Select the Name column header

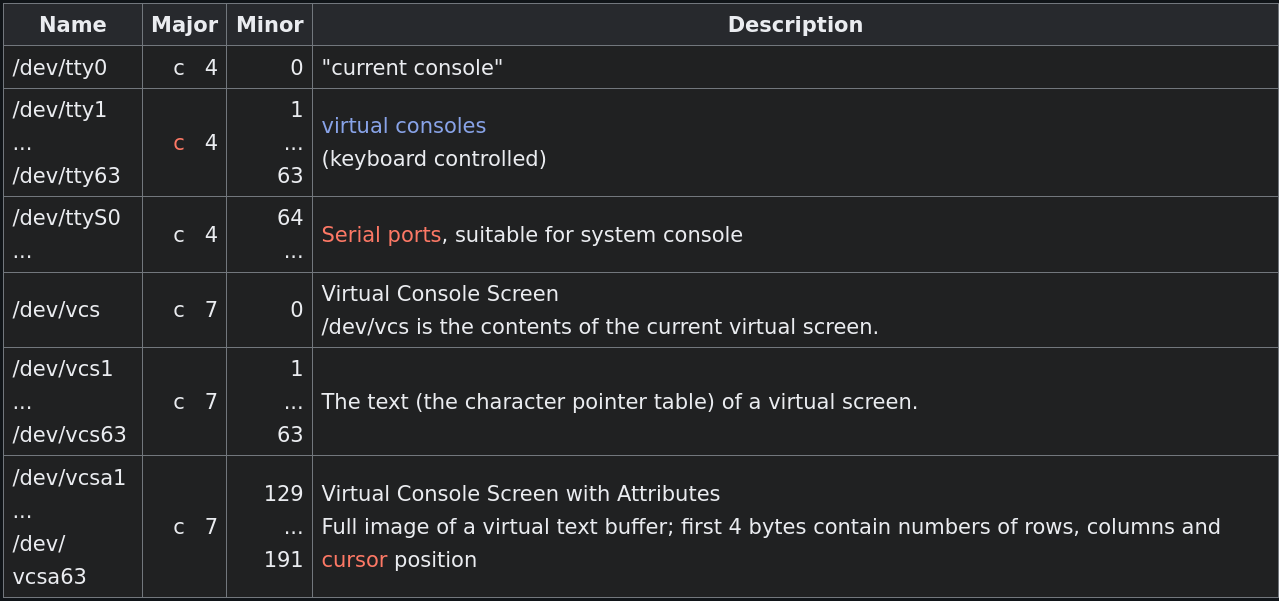73,25
